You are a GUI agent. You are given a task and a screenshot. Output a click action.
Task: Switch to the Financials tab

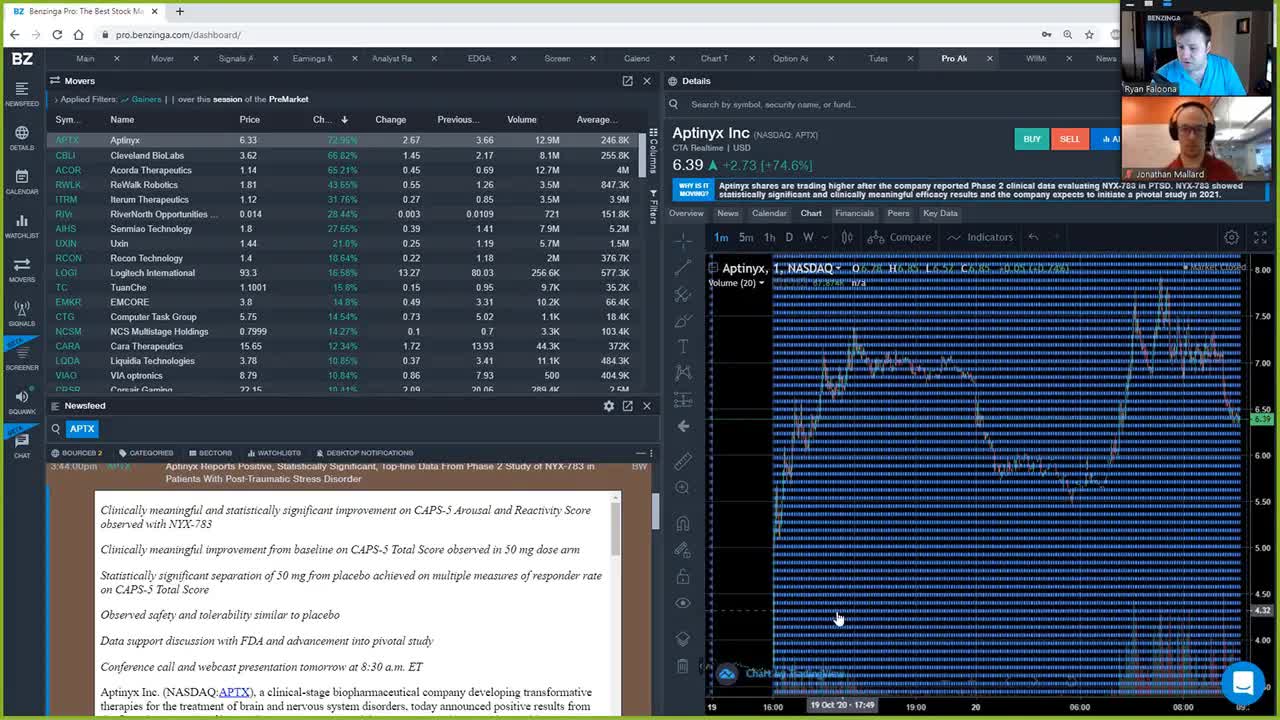tap(854, 213)
